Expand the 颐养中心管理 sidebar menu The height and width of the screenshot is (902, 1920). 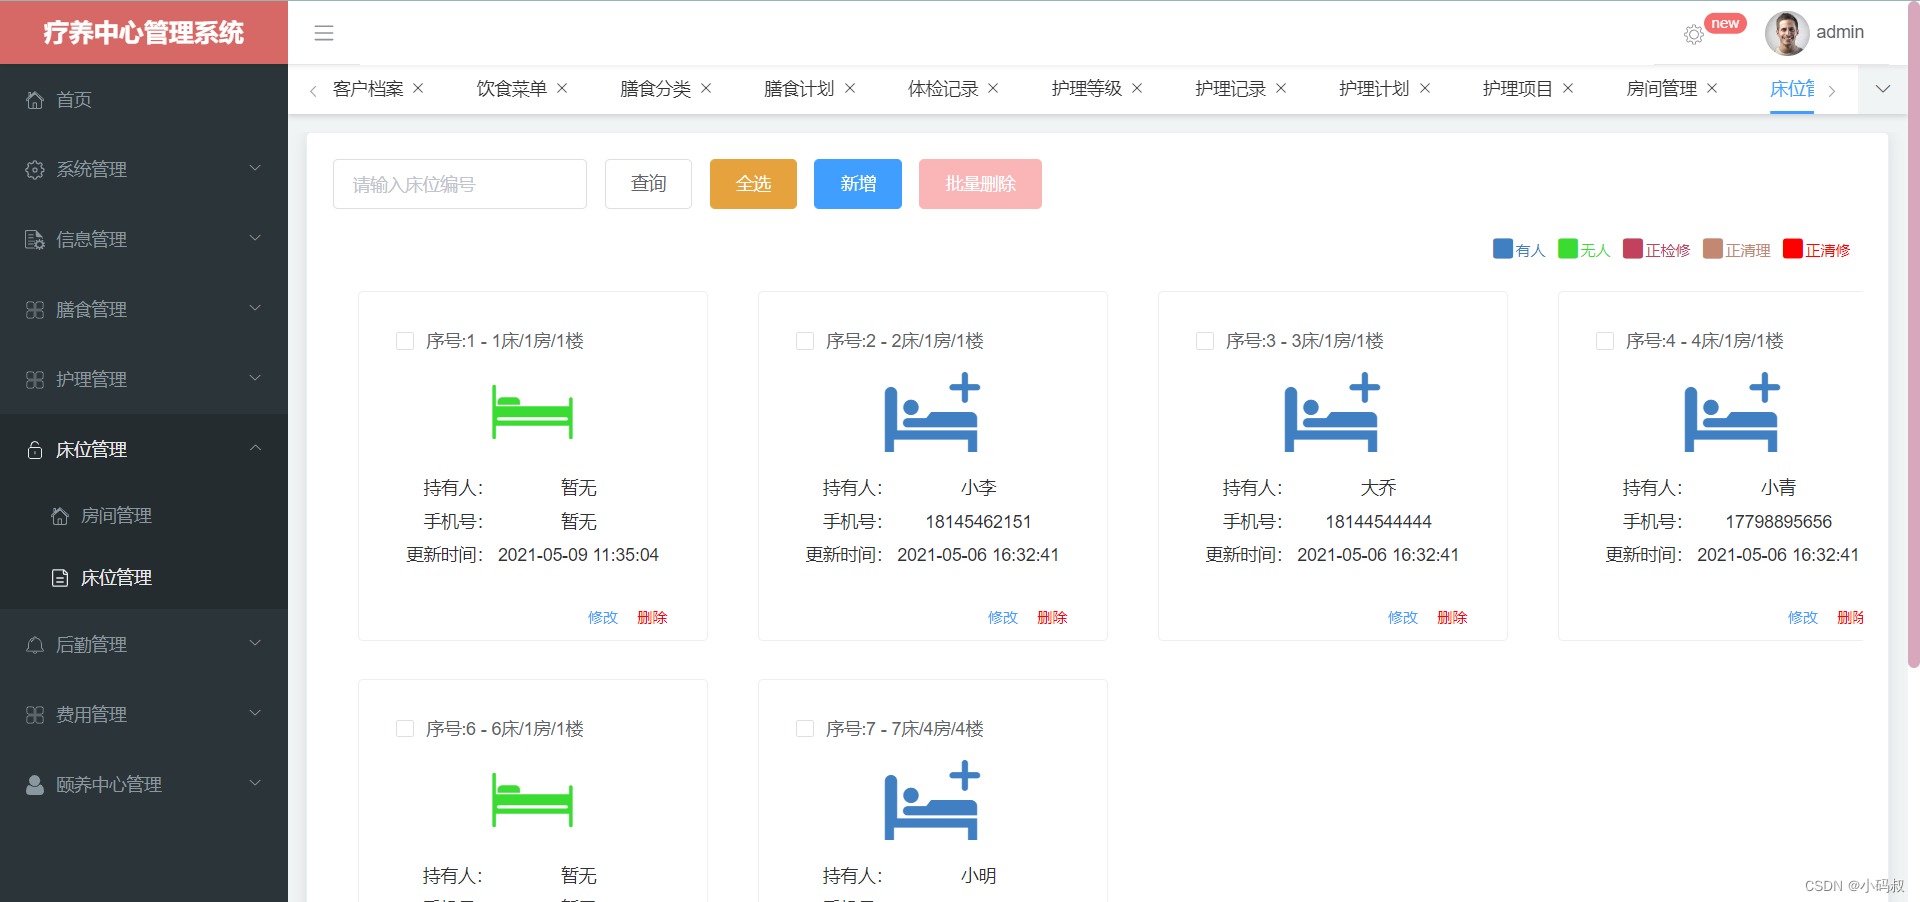pyautogui.click(x=144, y=785)
